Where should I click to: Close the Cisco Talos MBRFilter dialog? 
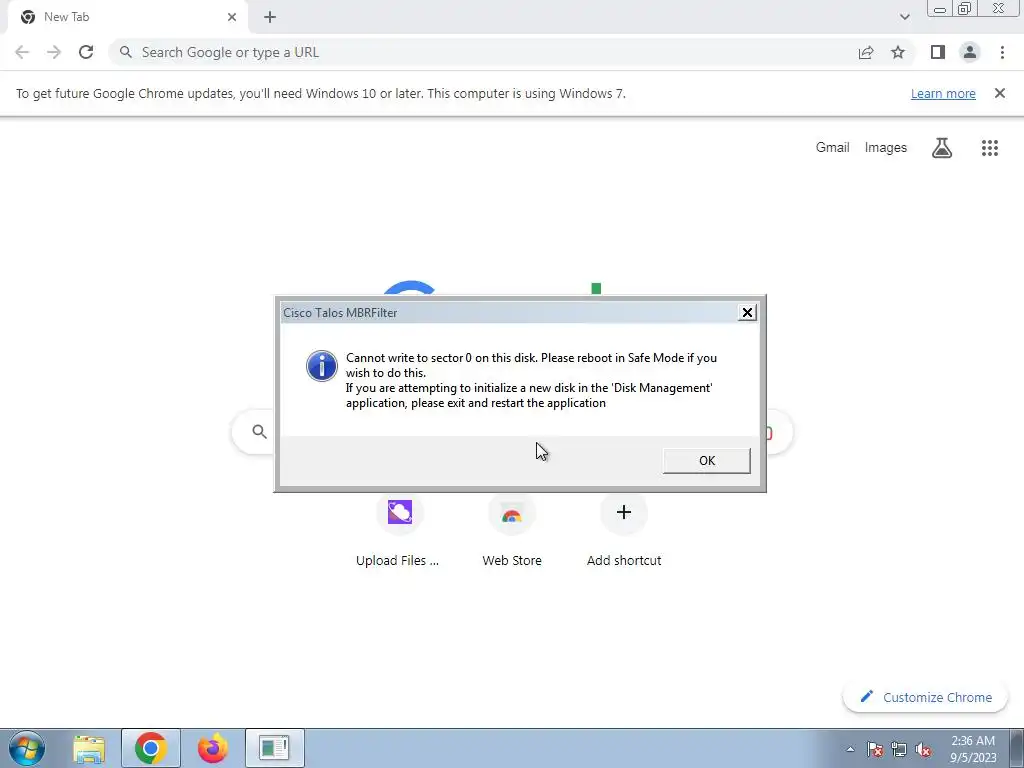tap(747, 312)
